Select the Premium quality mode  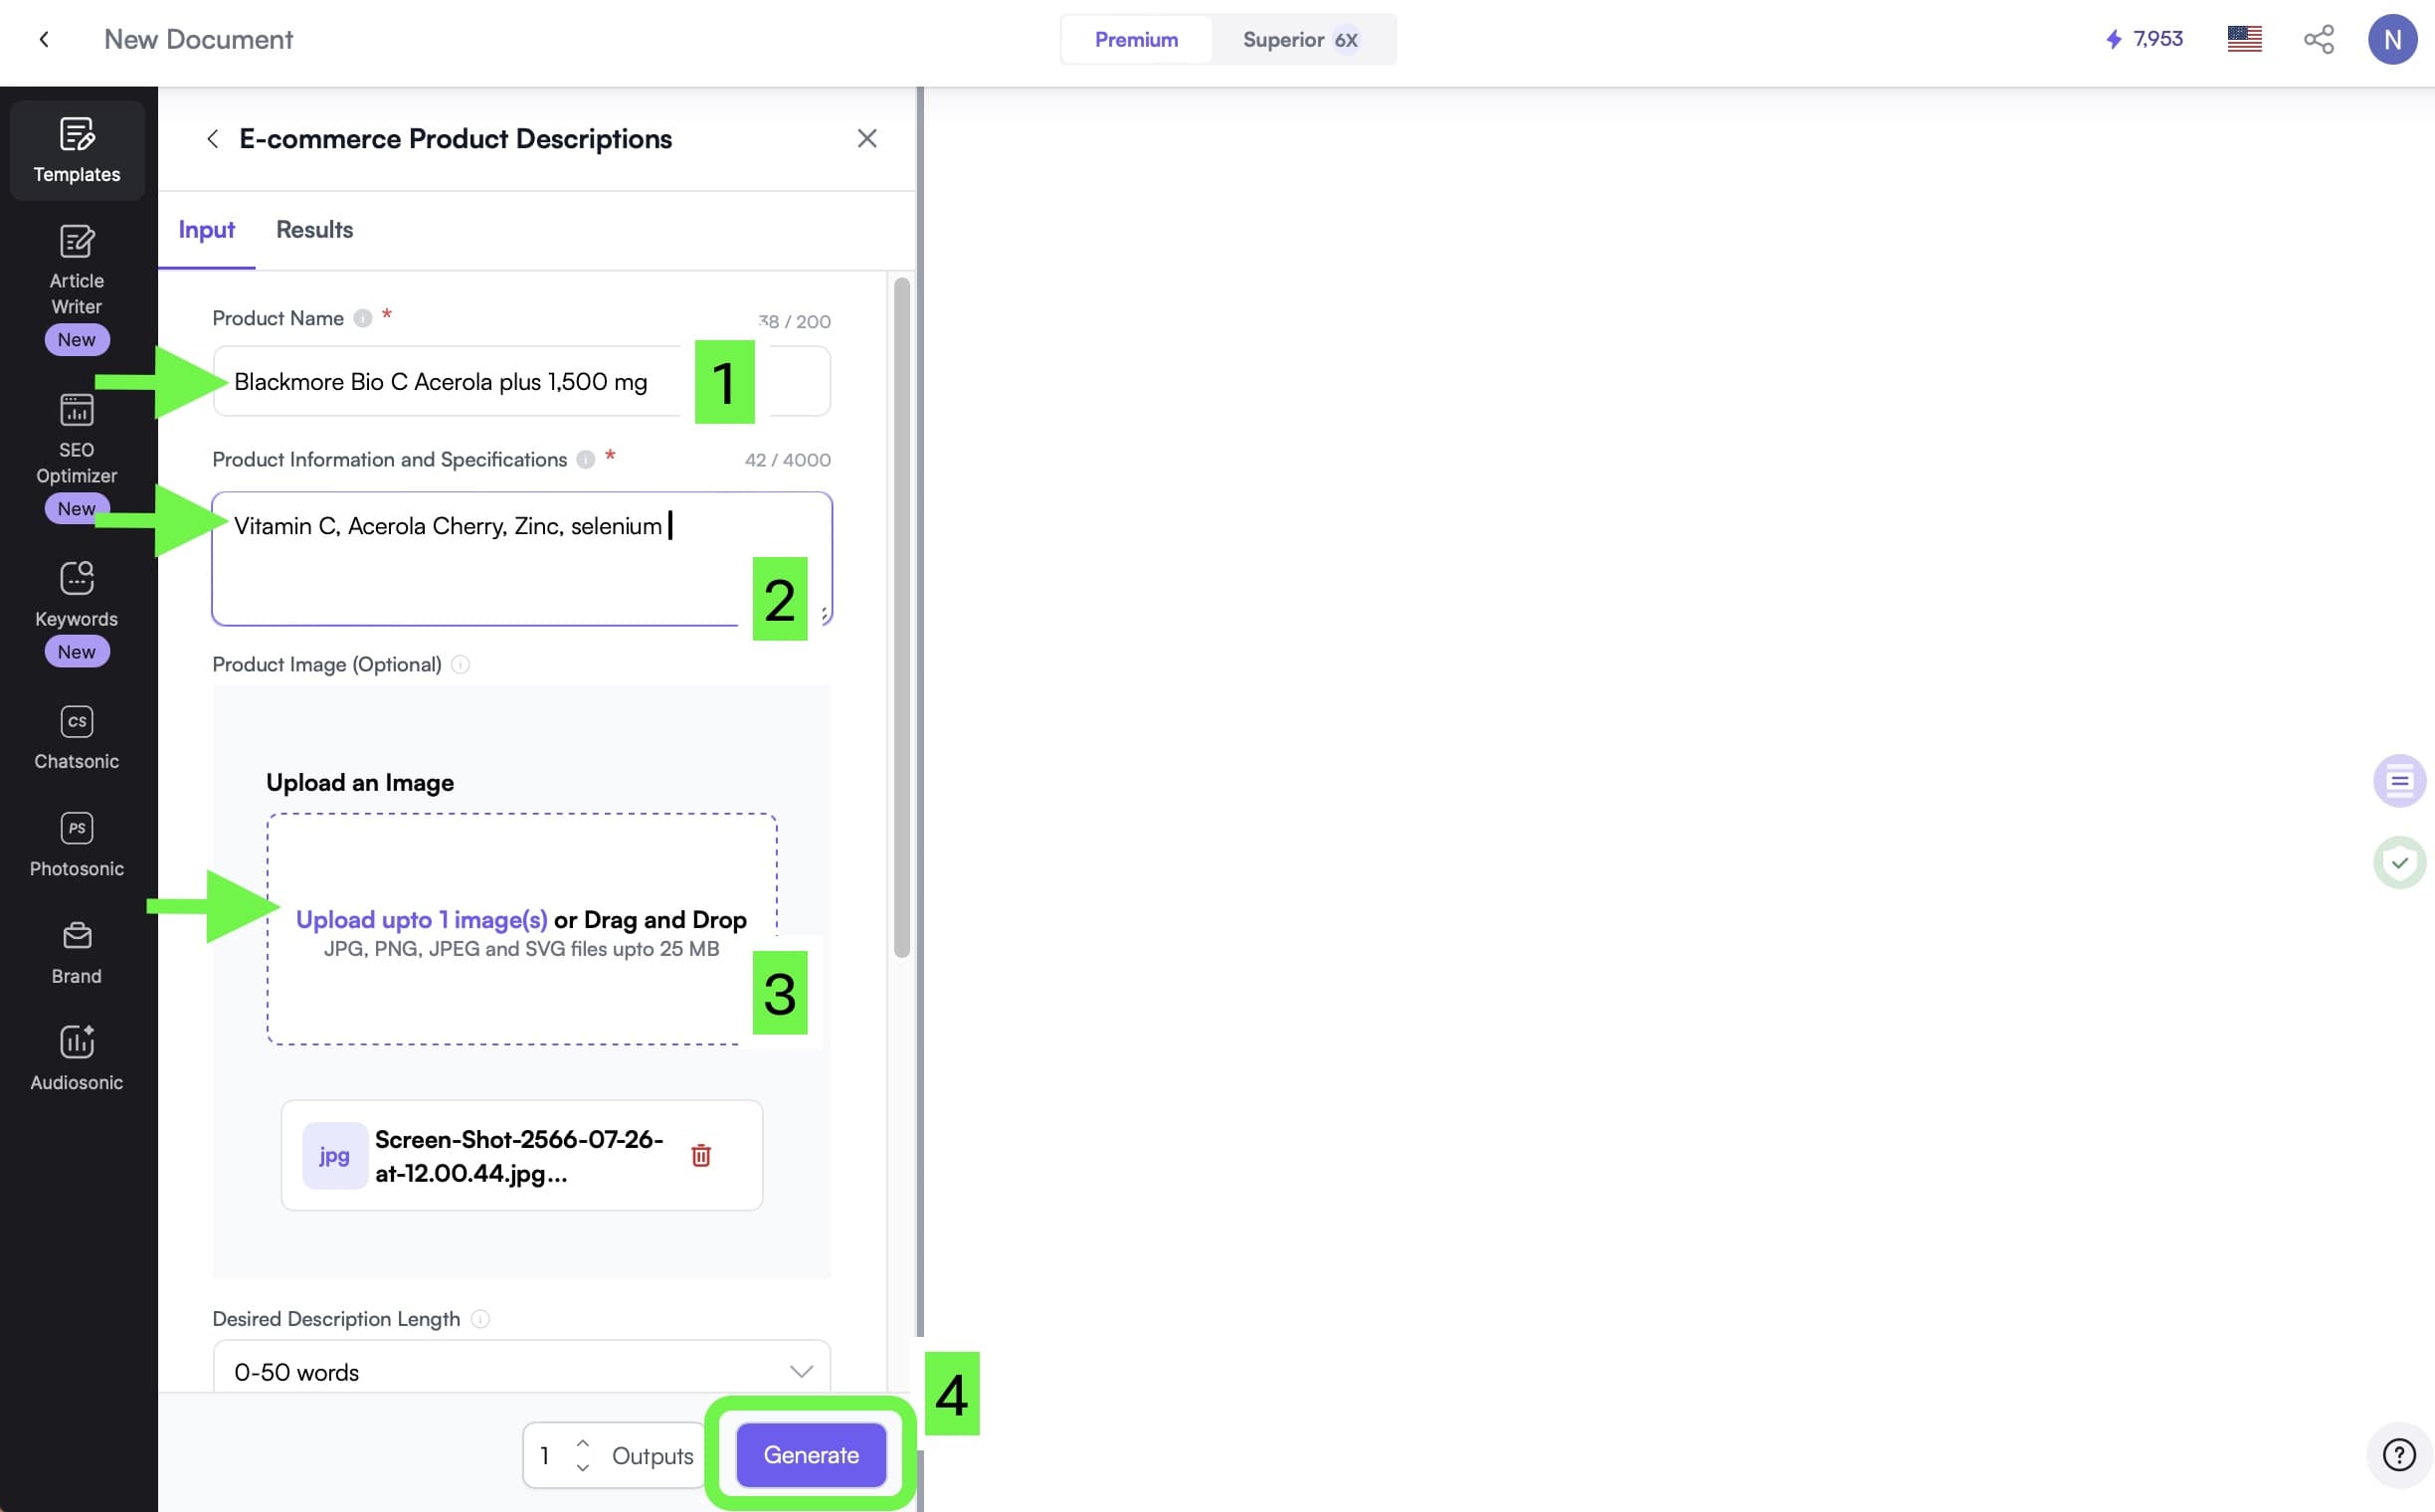pos(1136,40)
